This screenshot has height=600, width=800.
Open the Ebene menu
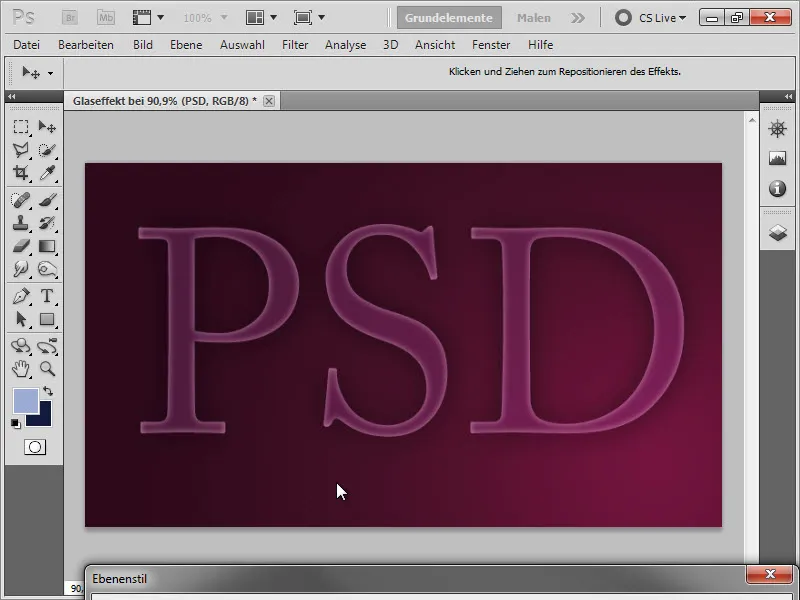click(186, 45)
